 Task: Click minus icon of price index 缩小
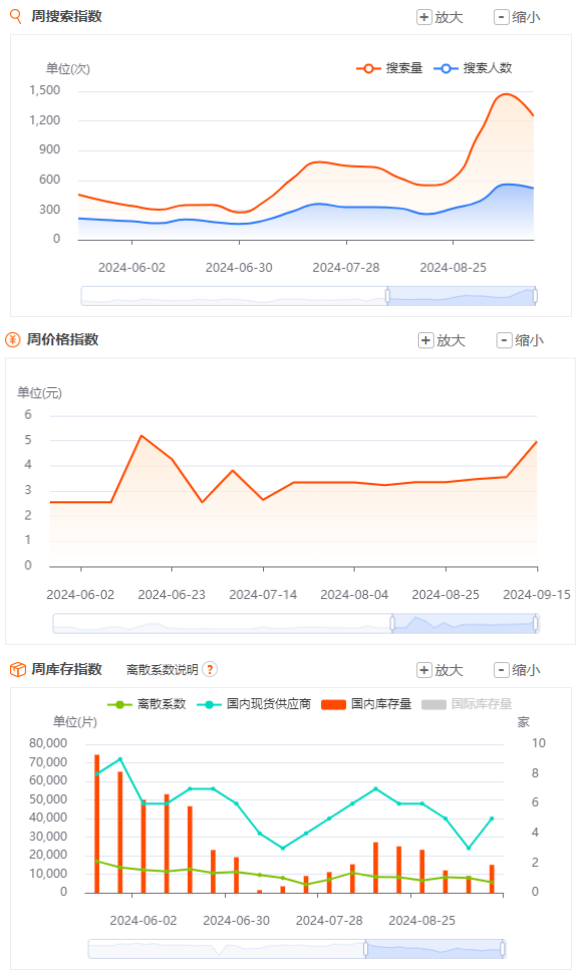(x=504, y=340)
